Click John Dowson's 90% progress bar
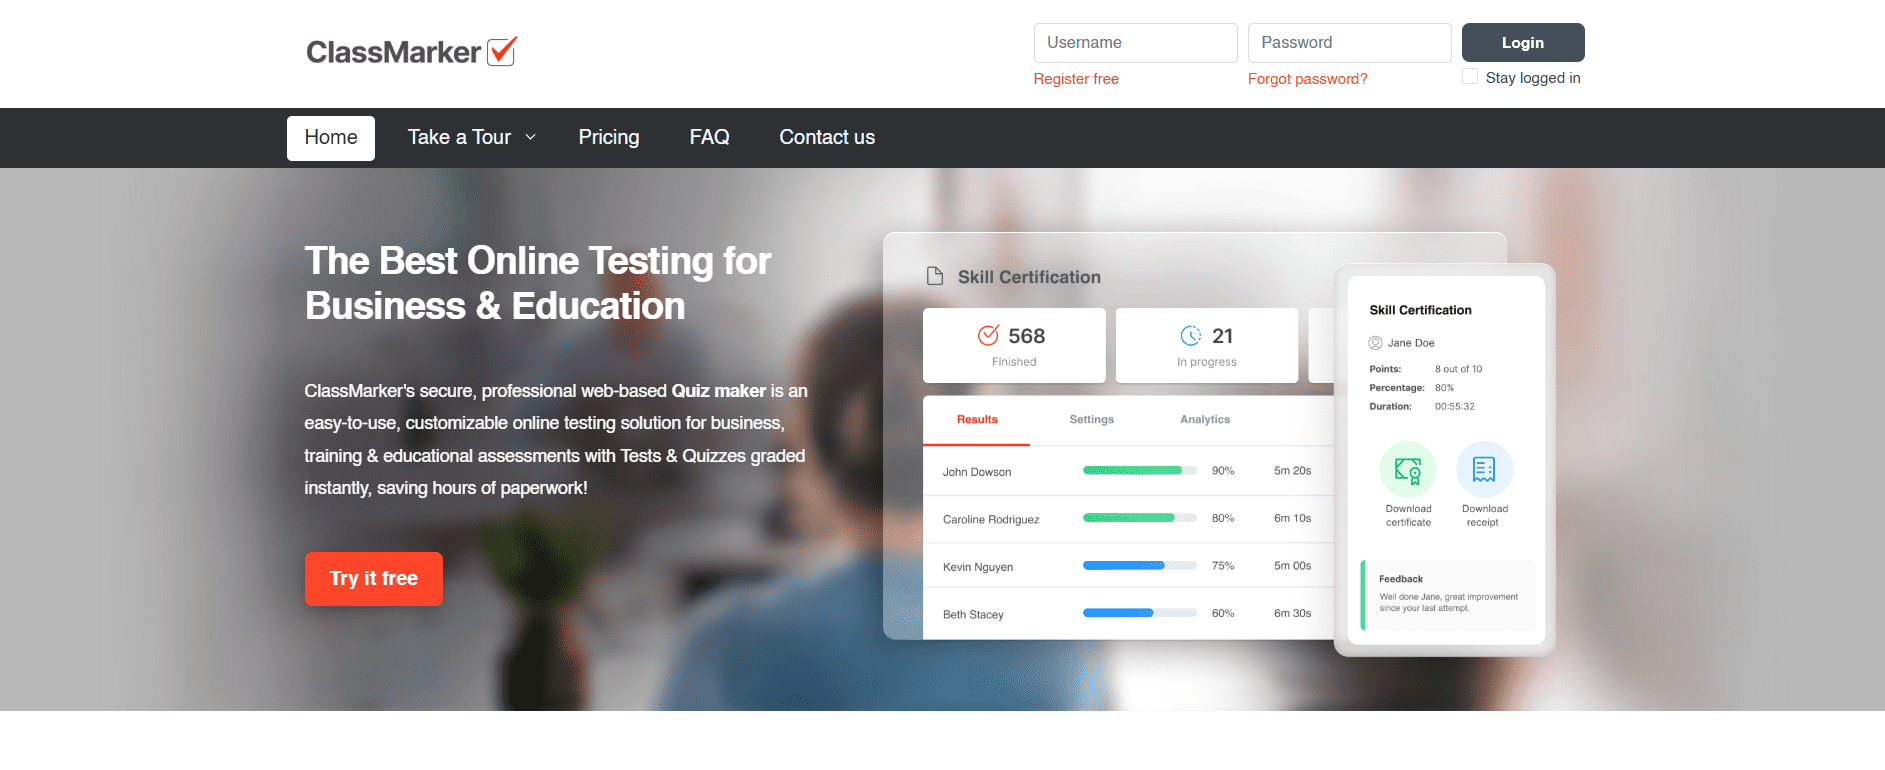1885x770 pixels. (x=1140, y=470)
